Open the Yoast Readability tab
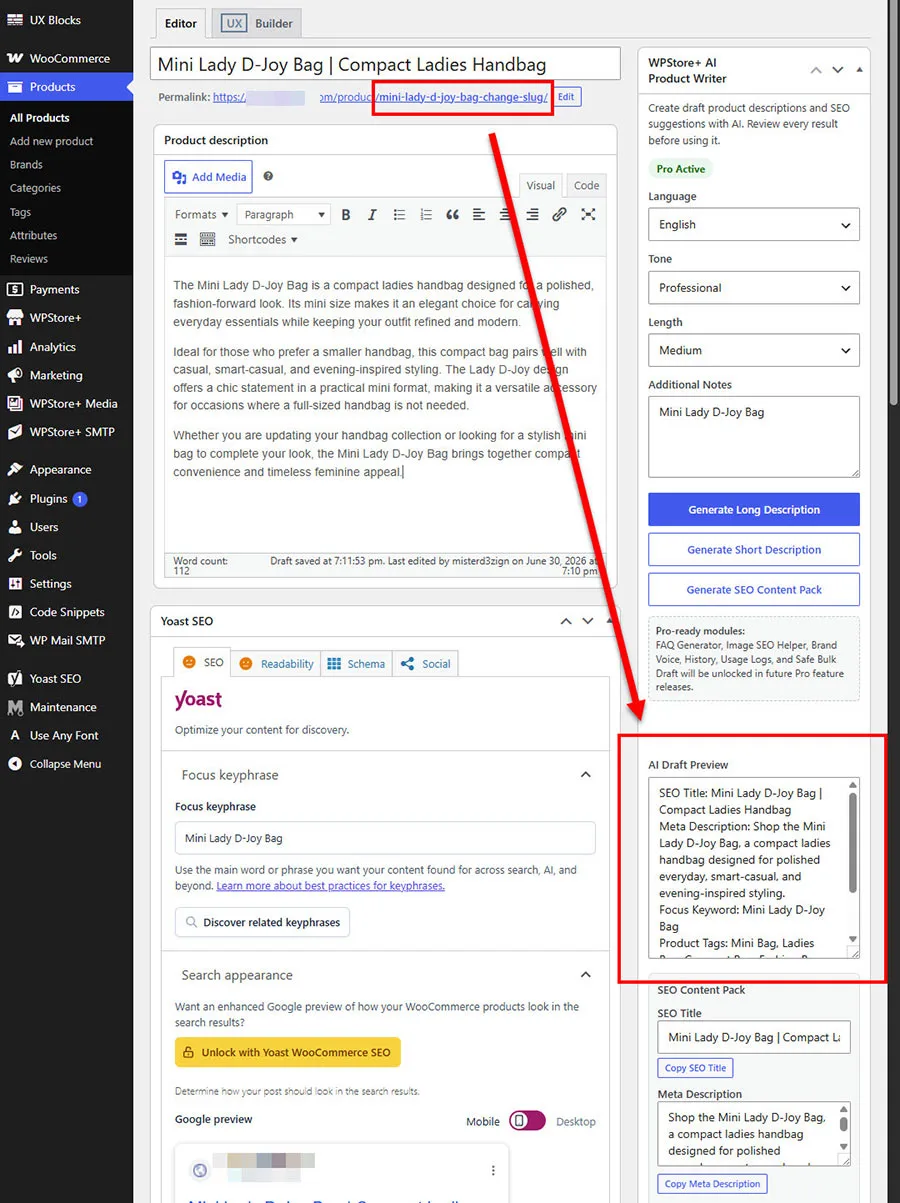Screen dimensions: 900x1203 (275, 663)
